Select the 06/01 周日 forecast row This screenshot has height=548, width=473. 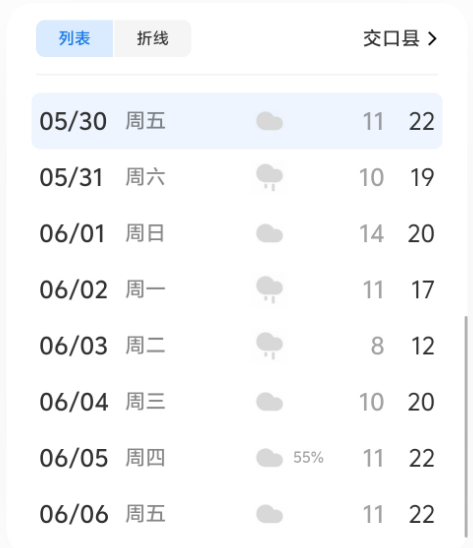pos(237,233)
